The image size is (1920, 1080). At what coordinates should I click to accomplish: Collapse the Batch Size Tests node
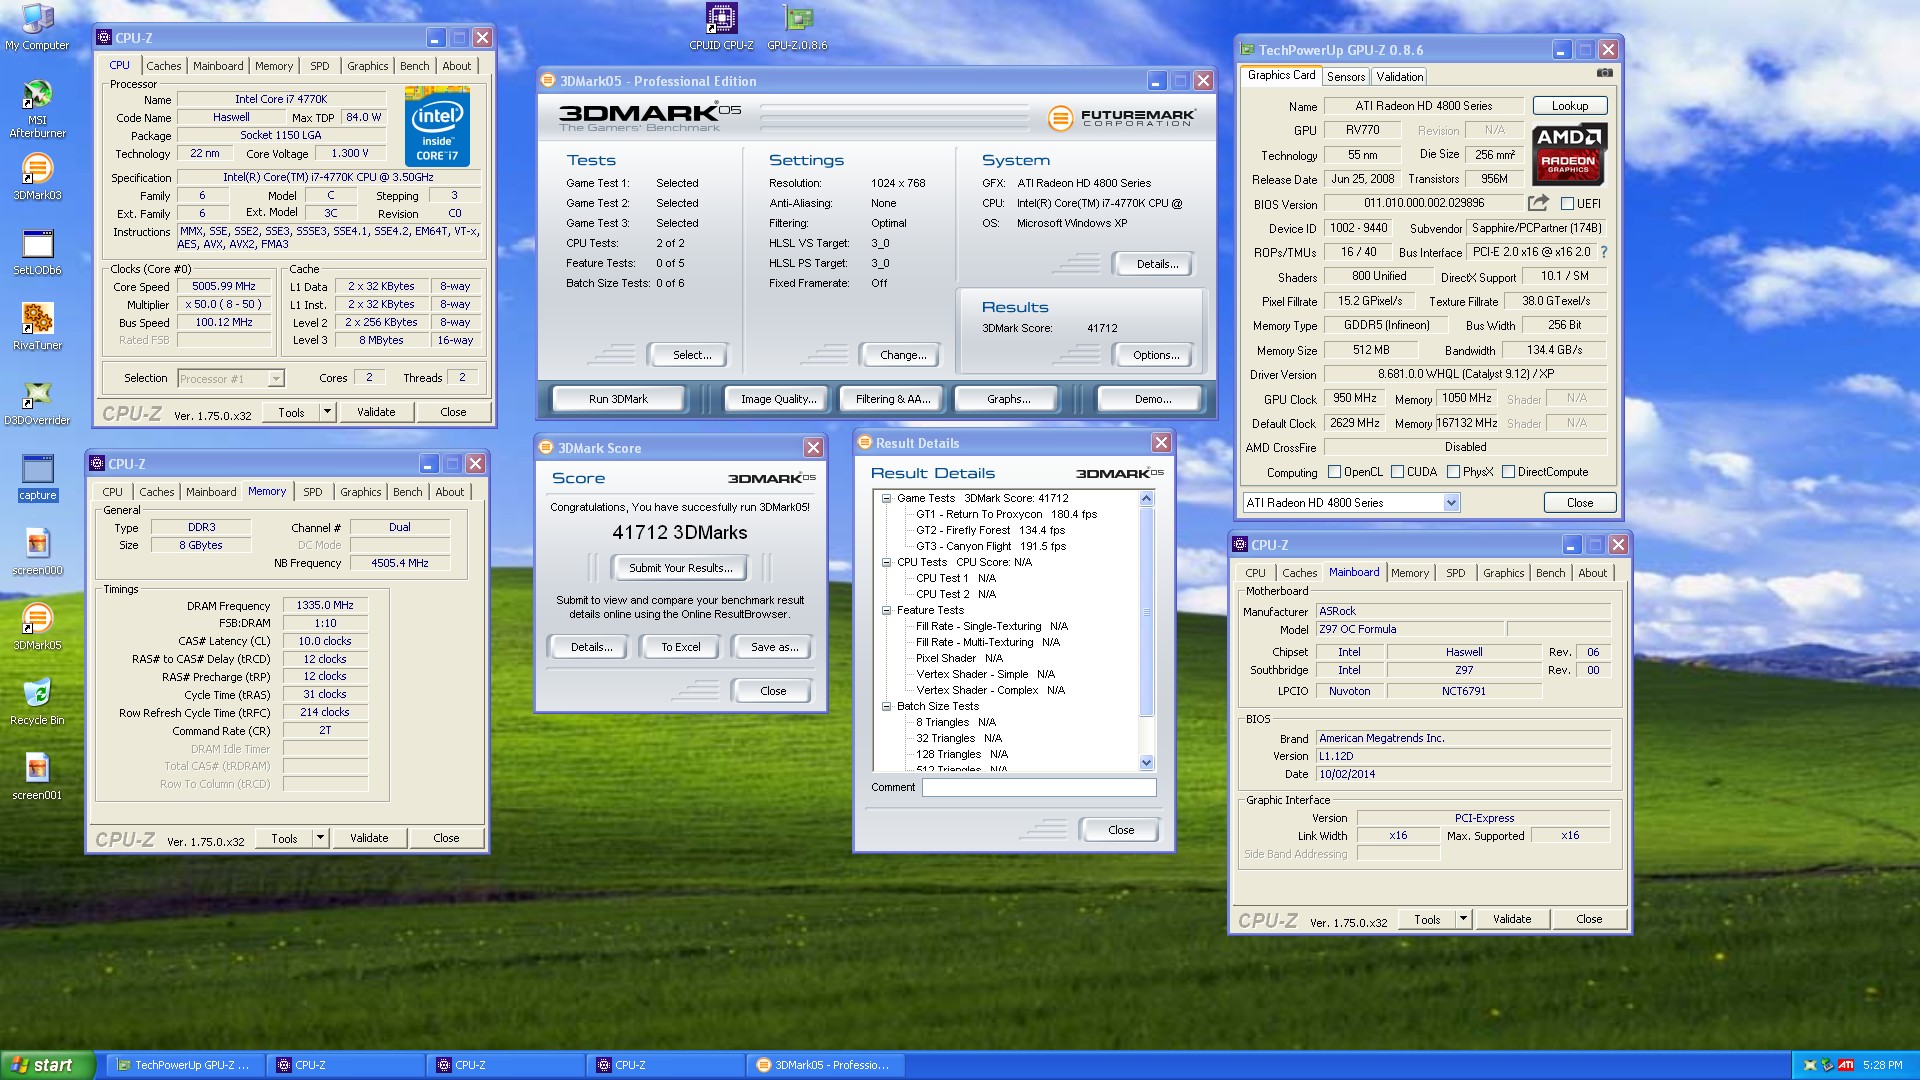click(886, 706)
